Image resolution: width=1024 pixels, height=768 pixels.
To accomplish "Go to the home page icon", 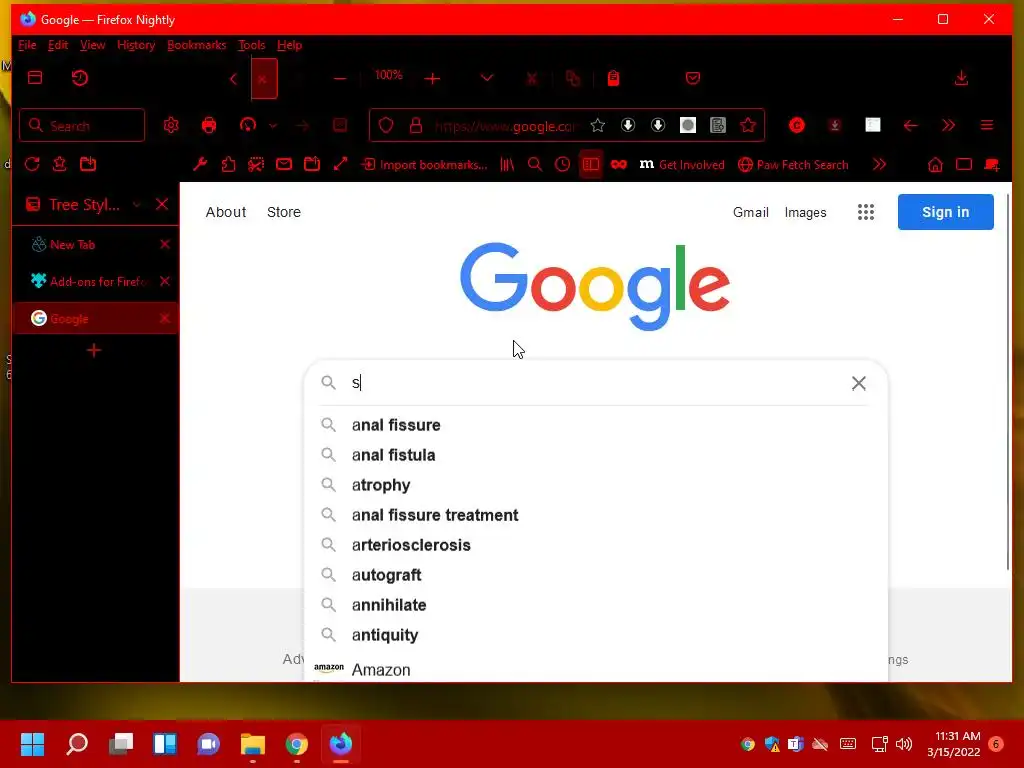I will pos(935,165).
